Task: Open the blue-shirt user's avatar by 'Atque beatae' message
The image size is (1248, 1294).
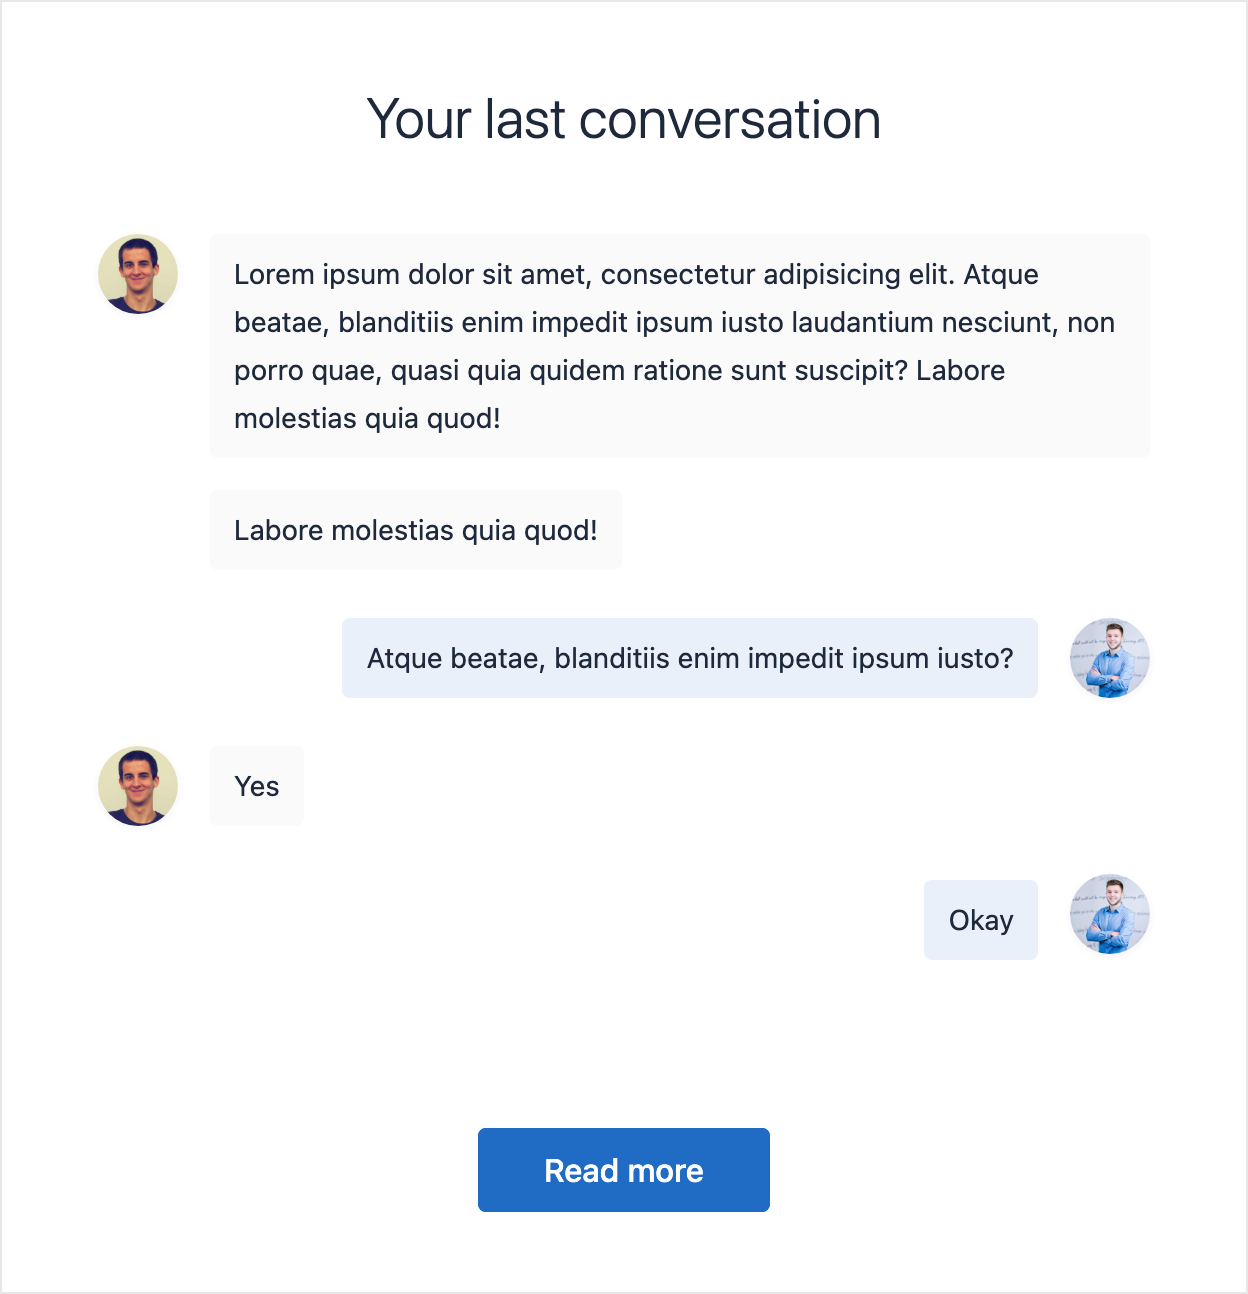Action: coord(1110,658)
